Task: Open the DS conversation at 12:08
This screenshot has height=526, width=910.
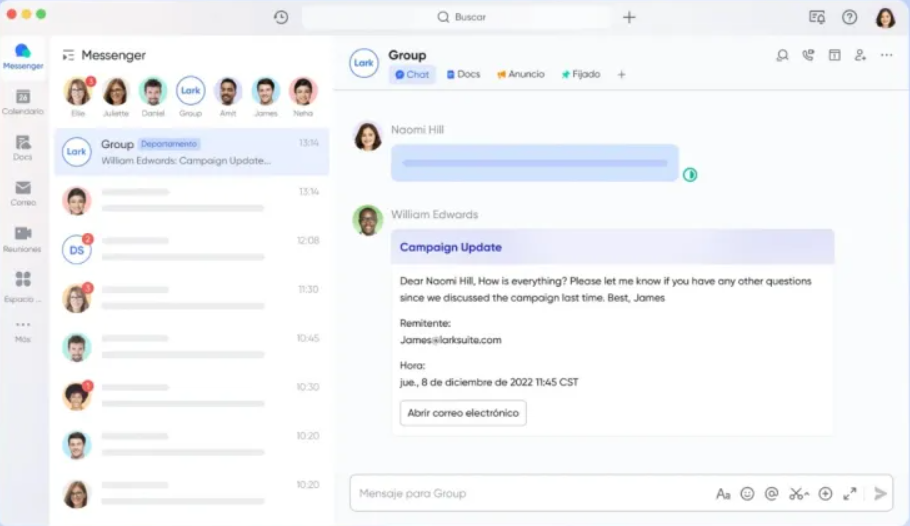Action: point(192,250)
